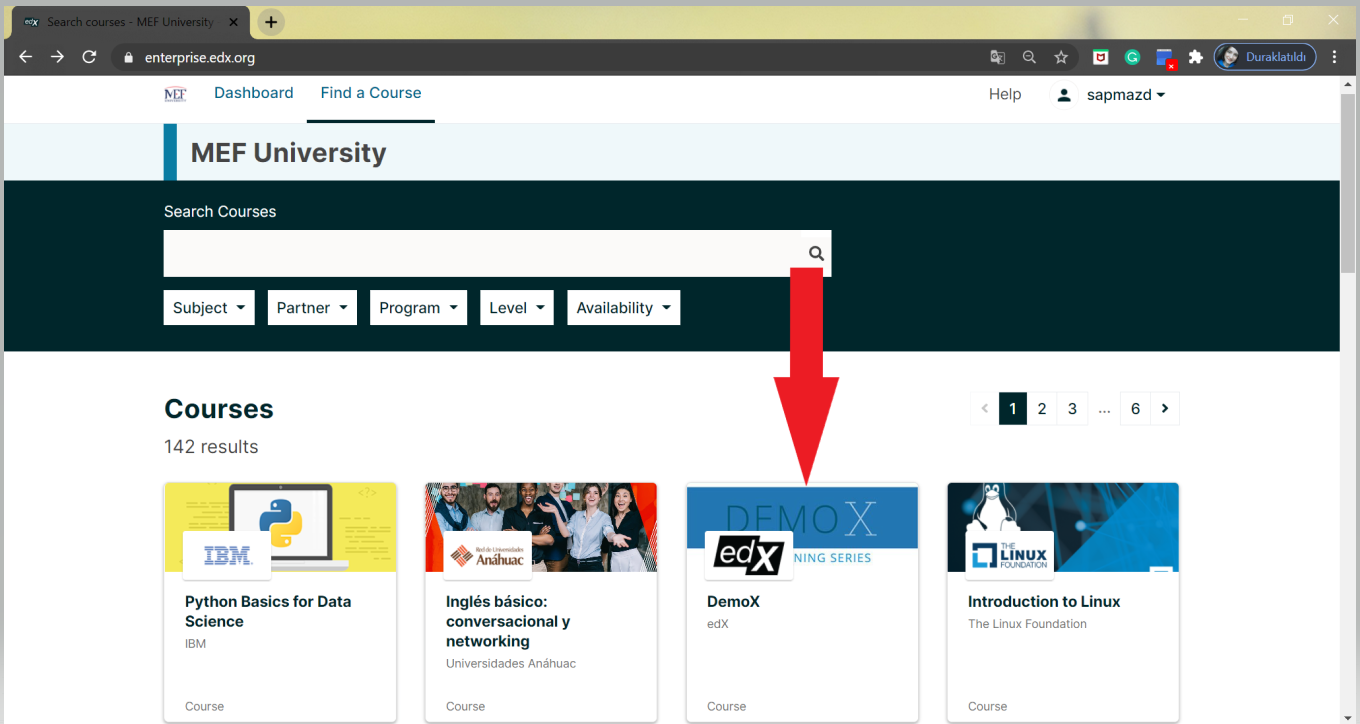Open Chrome's three-dot menu

point(1335,57)
